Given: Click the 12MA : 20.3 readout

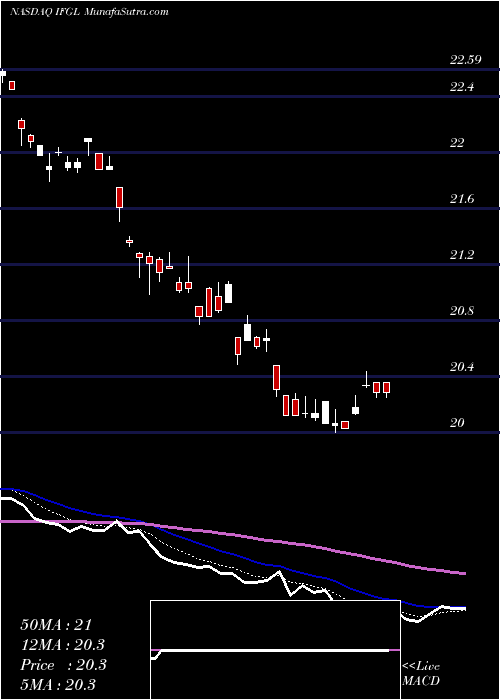Looking at the screenshot, I should [x=62, y=645].
